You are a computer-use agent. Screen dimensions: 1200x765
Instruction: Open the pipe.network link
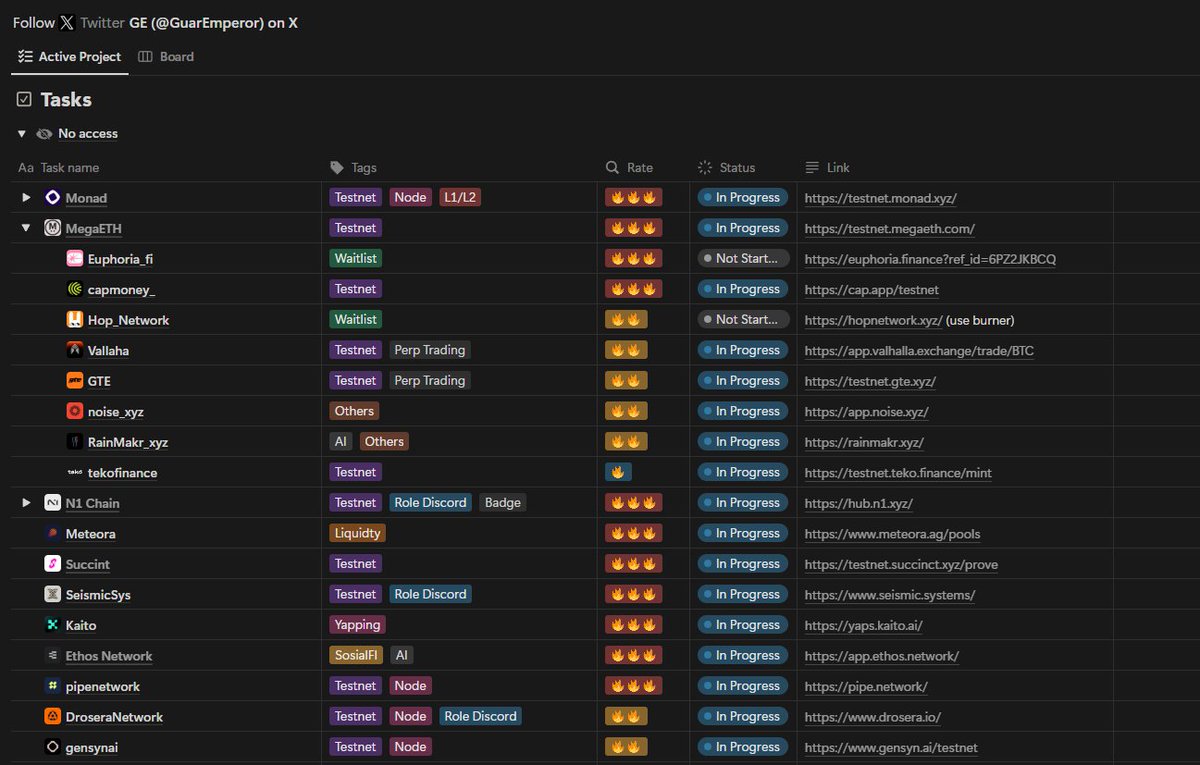(x=866, y=686)
